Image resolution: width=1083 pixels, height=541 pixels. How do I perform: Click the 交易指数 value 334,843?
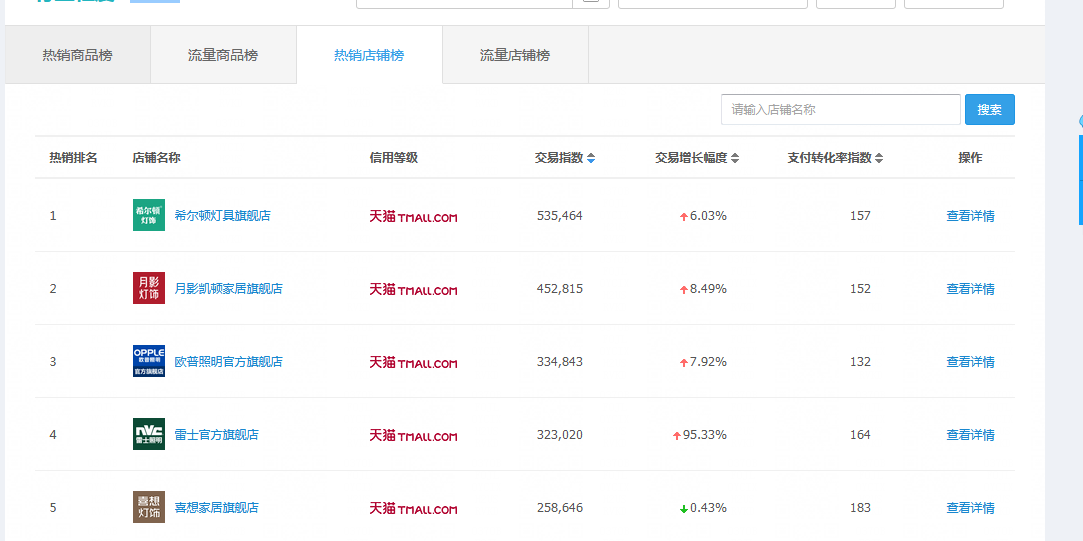click(559, 361)
